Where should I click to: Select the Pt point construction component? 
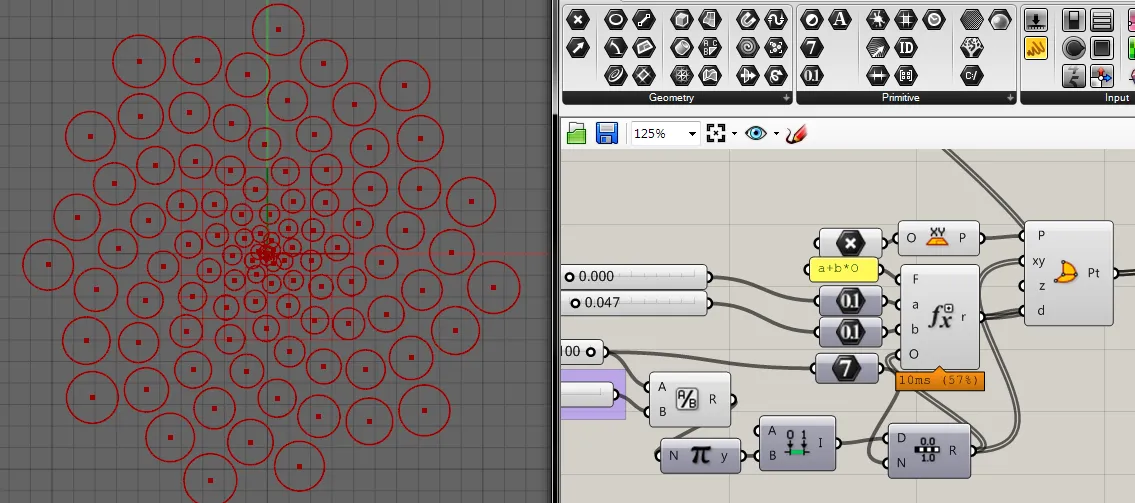[1068, 273]
